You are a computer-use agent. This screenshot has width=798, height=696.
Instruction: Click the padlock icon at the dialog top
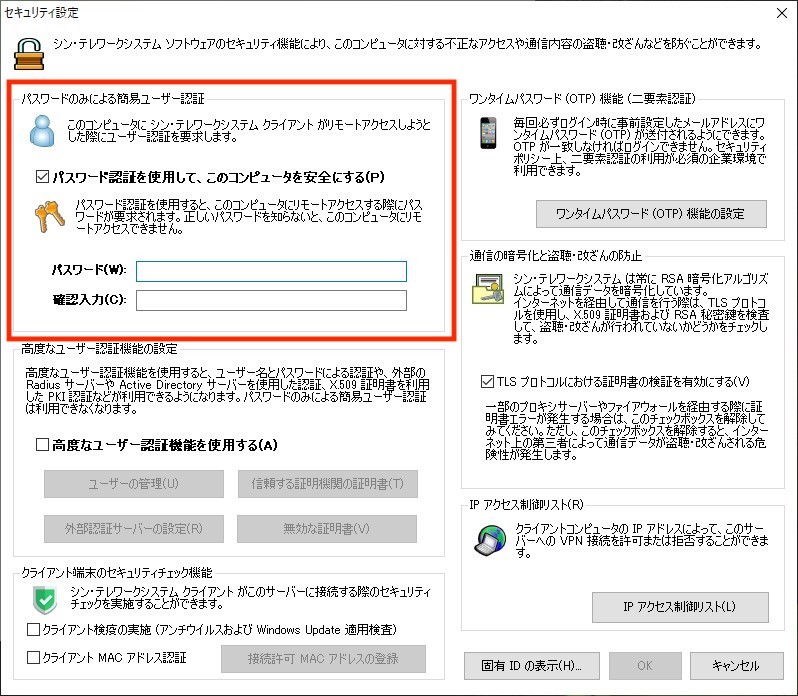(x=29, y=53)
